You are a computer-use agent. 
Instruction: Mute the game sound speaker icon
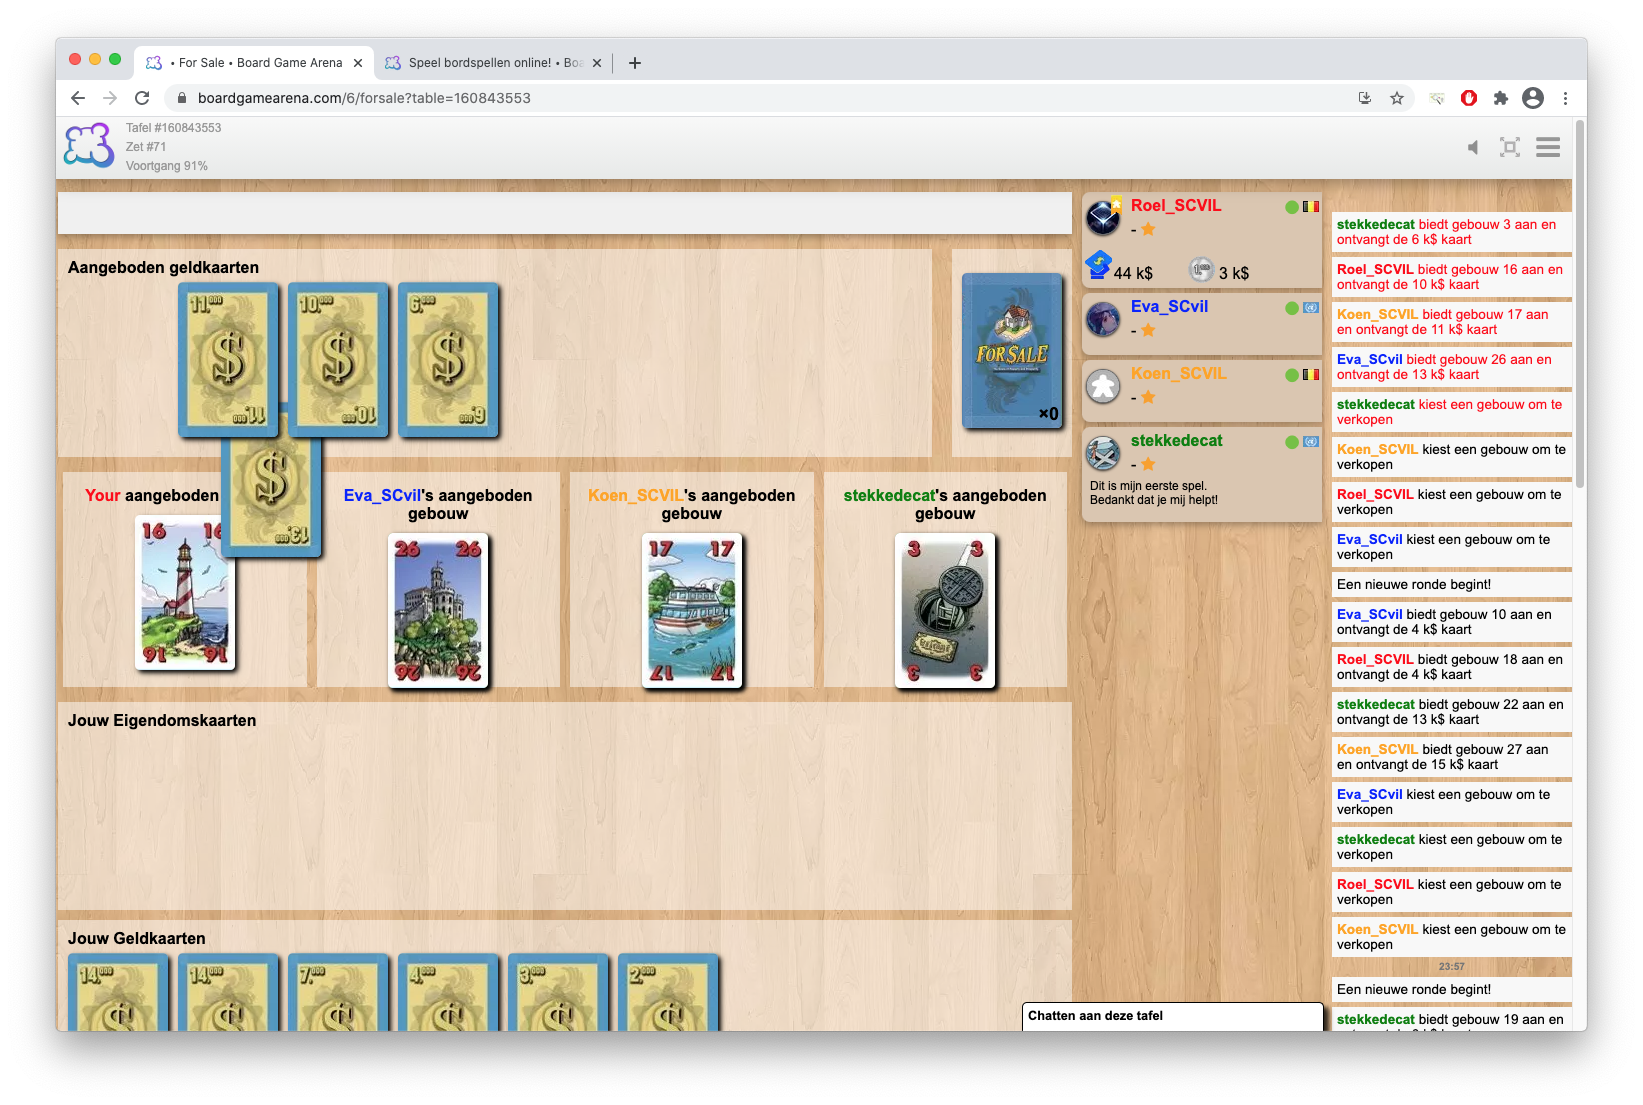coord(1472,148)
